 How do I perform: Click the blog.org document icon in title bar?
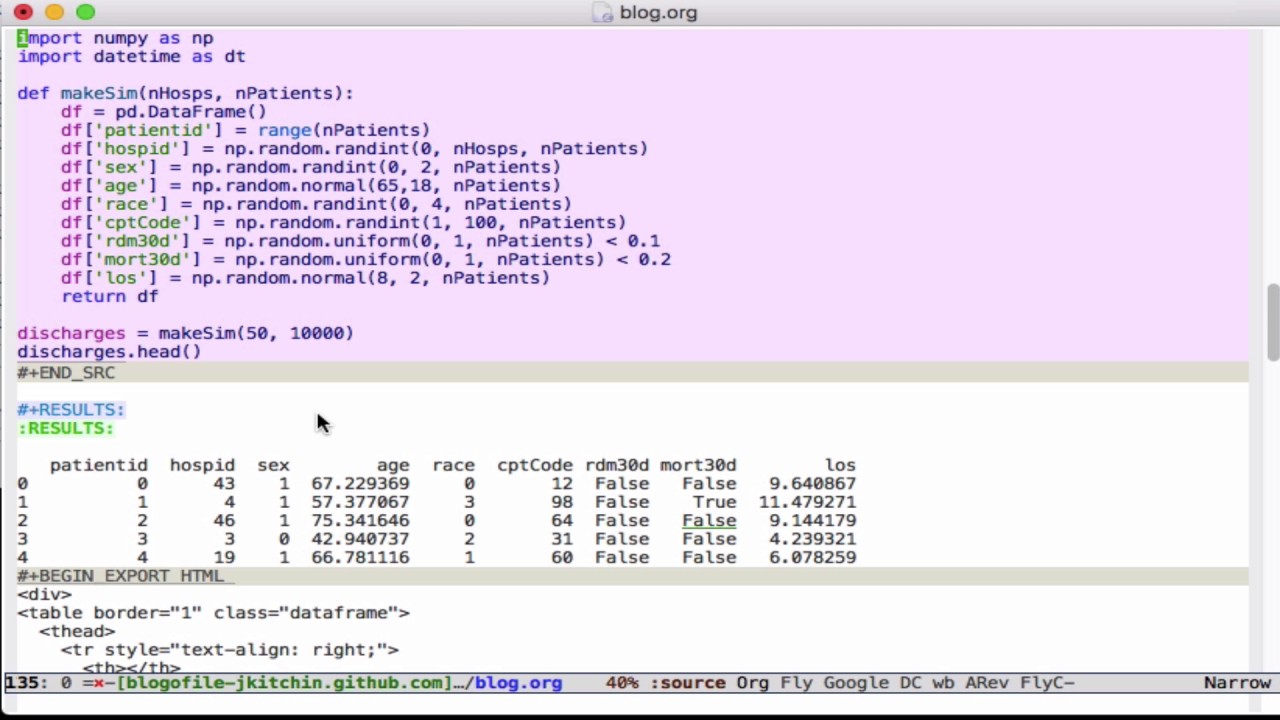click(x=602, y=12)
